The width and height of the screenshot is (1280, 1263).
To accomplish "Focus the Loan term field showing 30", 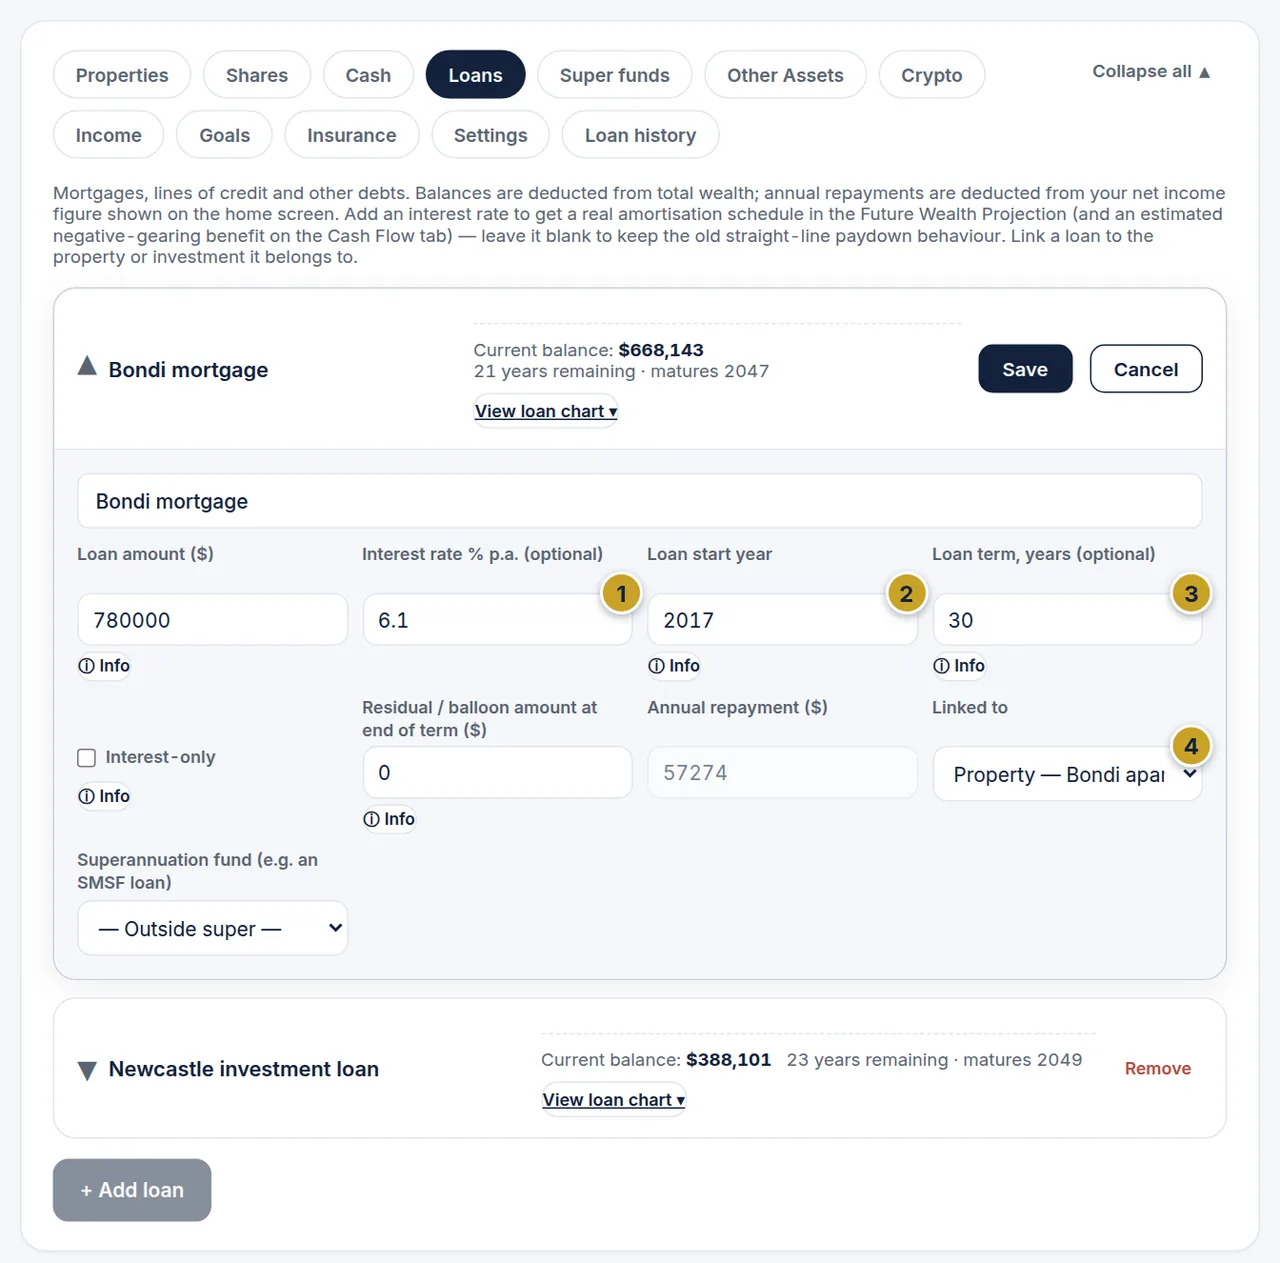I will [x=1067, y=620].
